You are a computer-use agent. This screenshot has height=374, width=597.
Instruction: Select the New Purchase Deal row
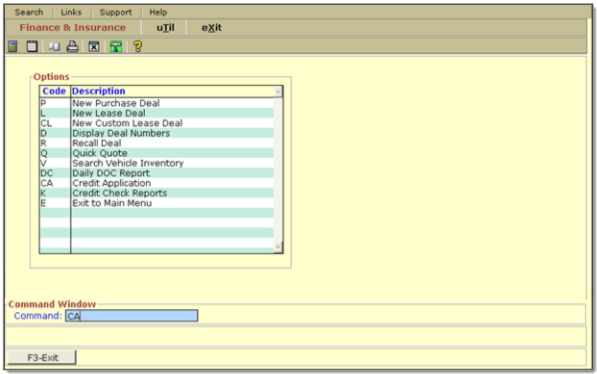click(x=157, y=103)
